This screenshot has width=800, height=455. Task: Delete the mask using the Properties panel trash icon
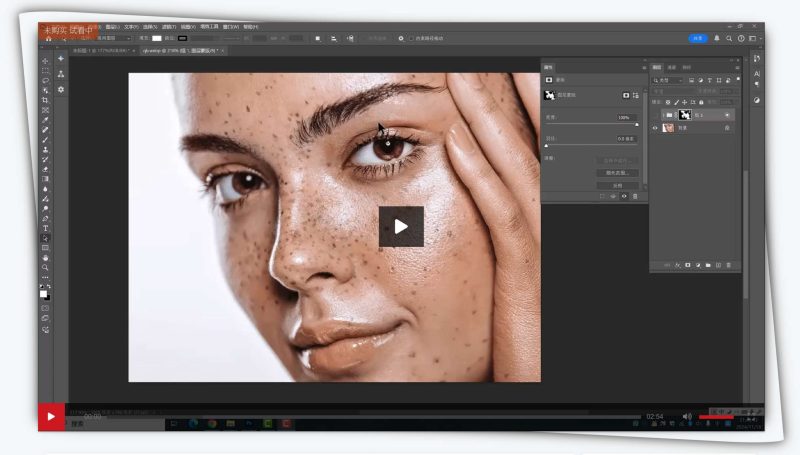(634, 196)
